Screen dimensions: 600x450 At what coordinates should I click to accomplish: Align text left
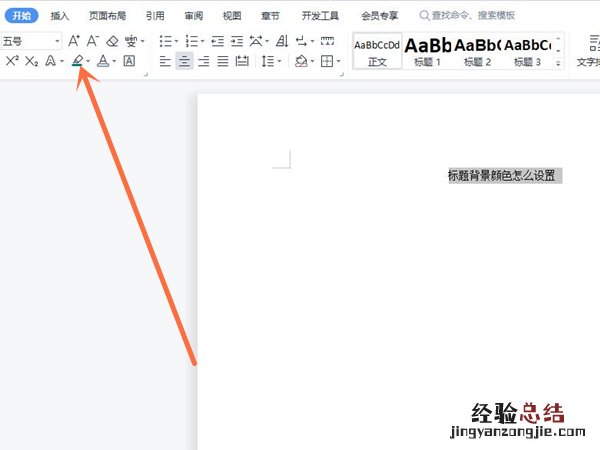tap(165, 61)
